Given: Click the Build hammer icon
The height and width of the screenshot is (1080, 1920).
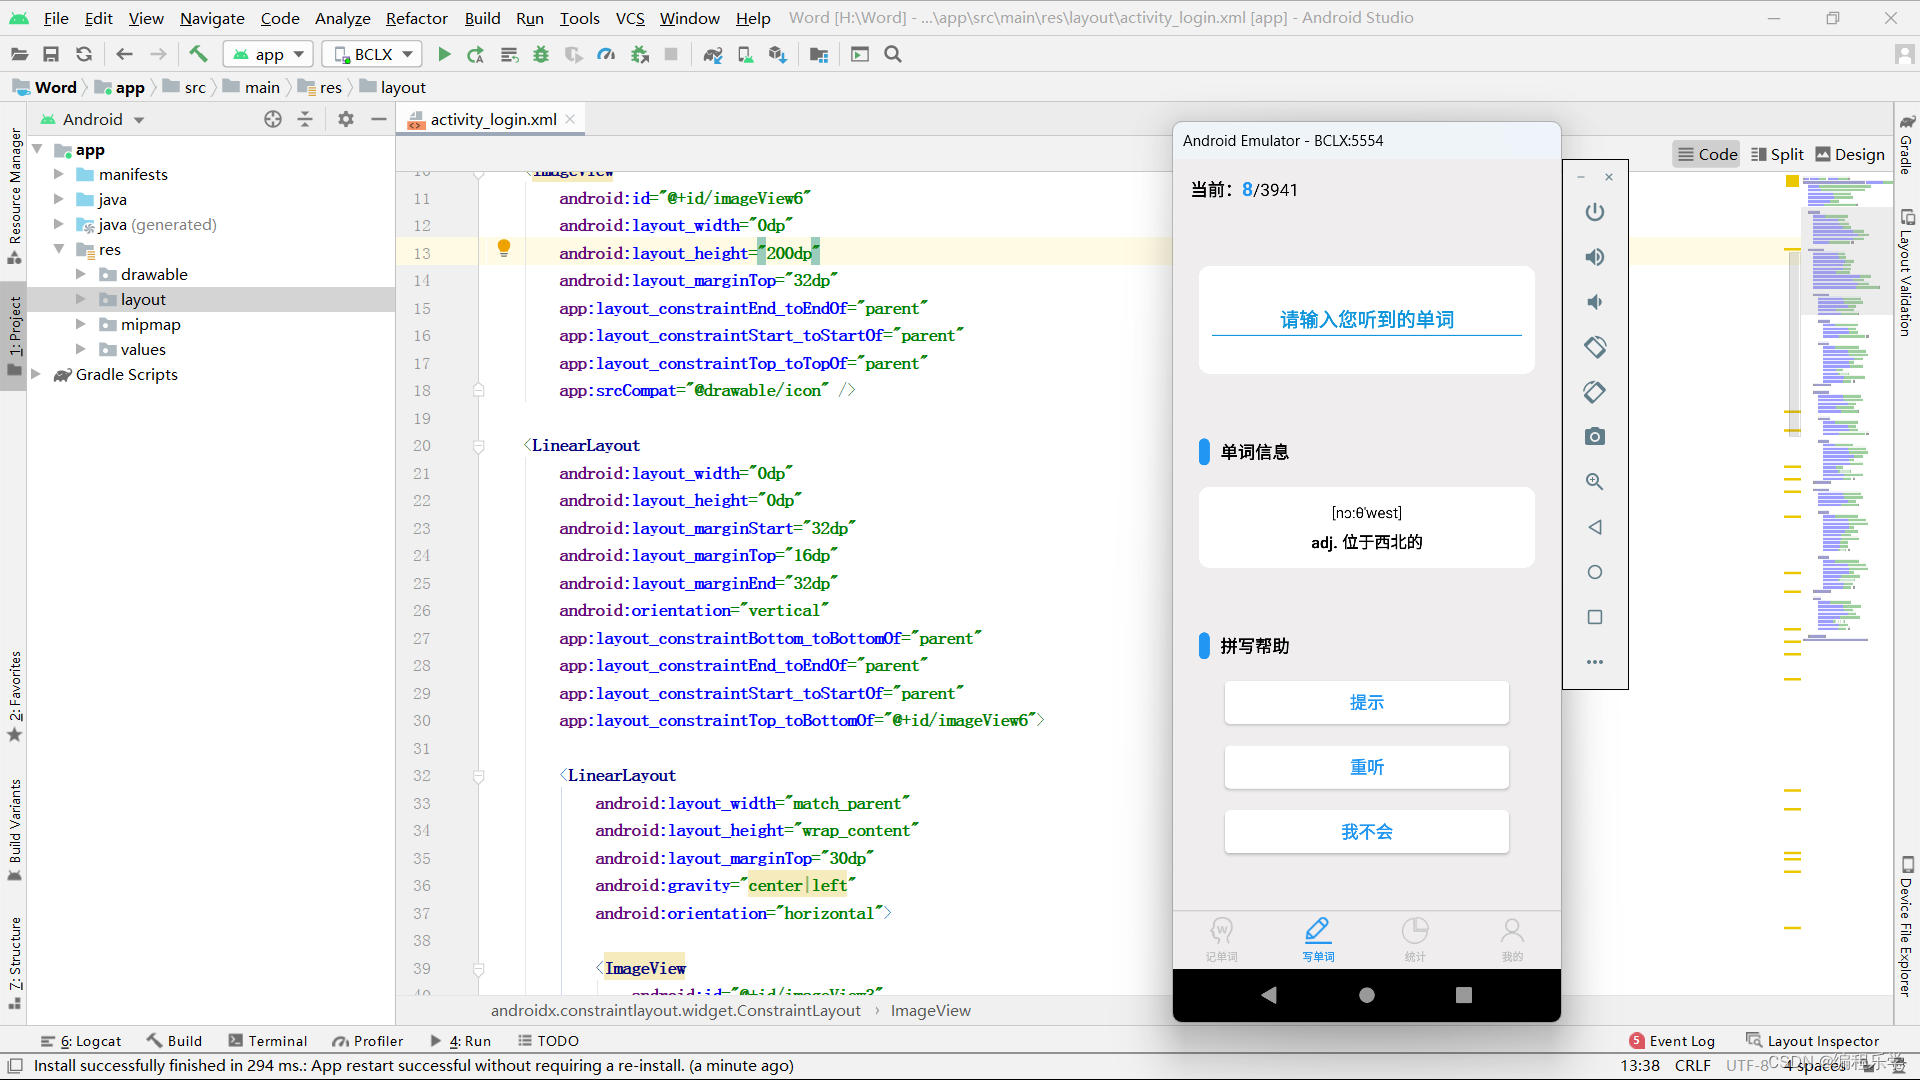Looking at the screenshot, I should tap(198, 55).
